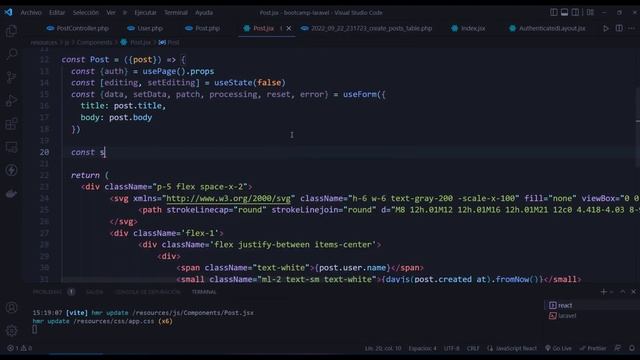Close the Post.jsx editor tab

click(x=289, y=28)
